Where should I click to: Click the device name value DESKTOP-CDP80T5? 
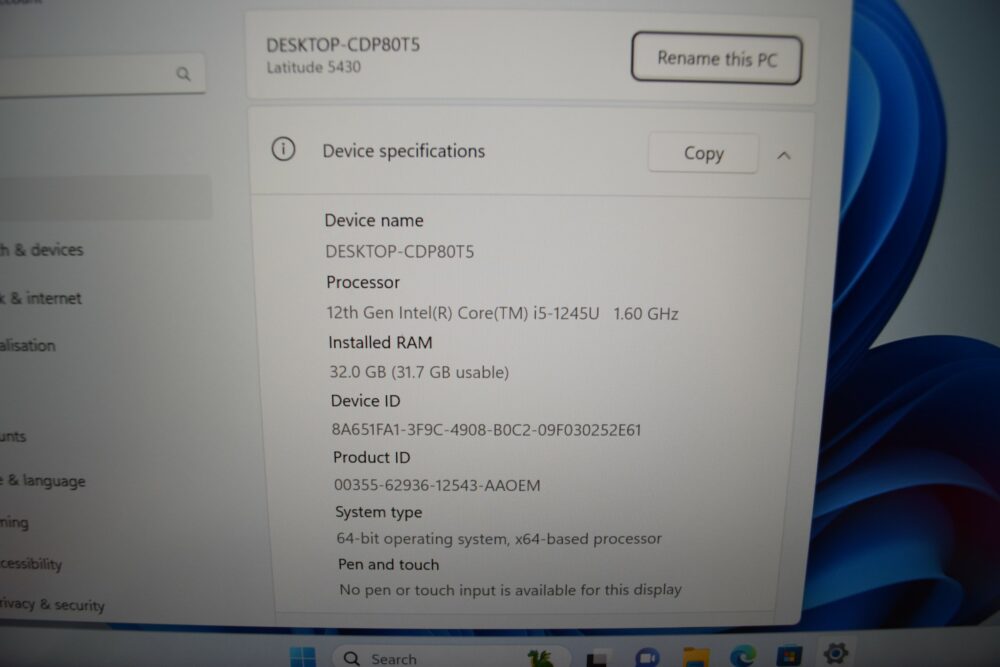399,252
